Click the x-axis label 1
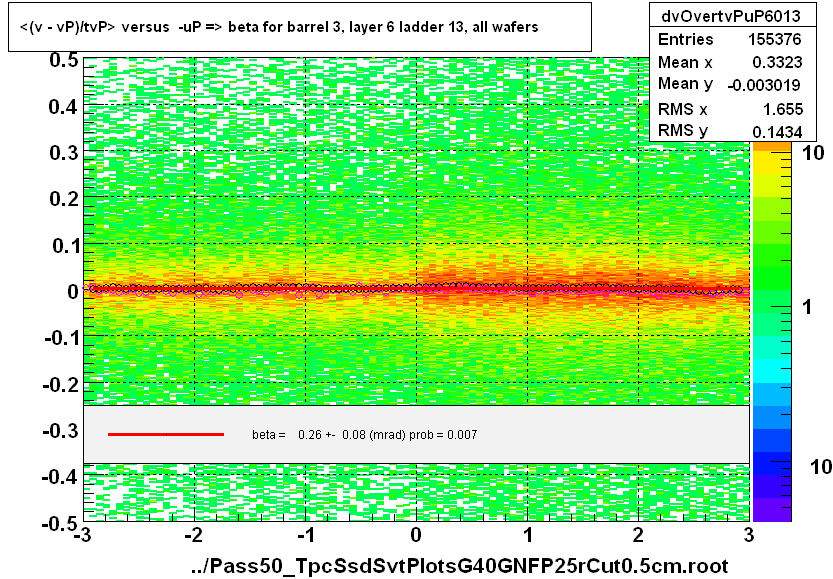The image size is (833, 579). (x=528, y=535)
